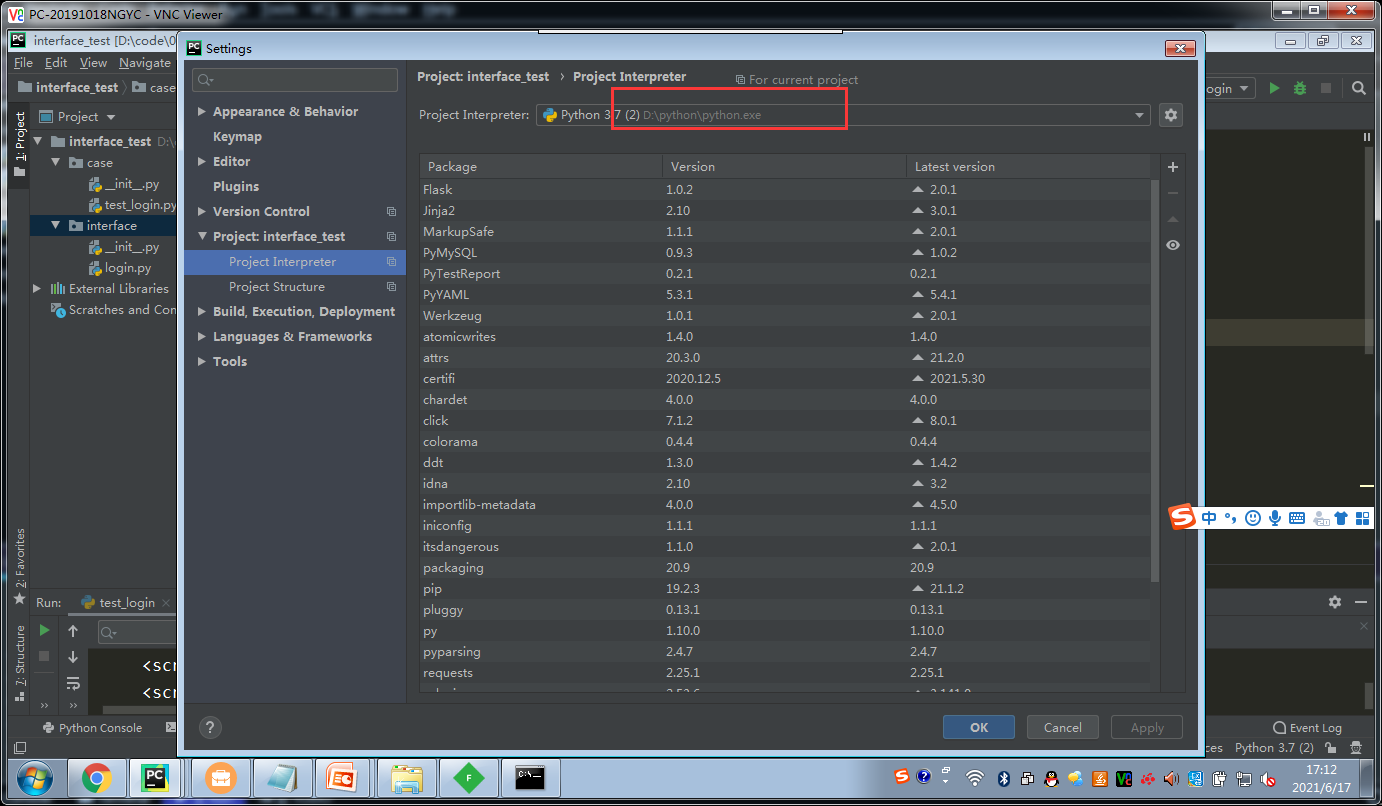Open the file explorer taskbar icon
Screen dimensions: 1382x806
(407, 777)
